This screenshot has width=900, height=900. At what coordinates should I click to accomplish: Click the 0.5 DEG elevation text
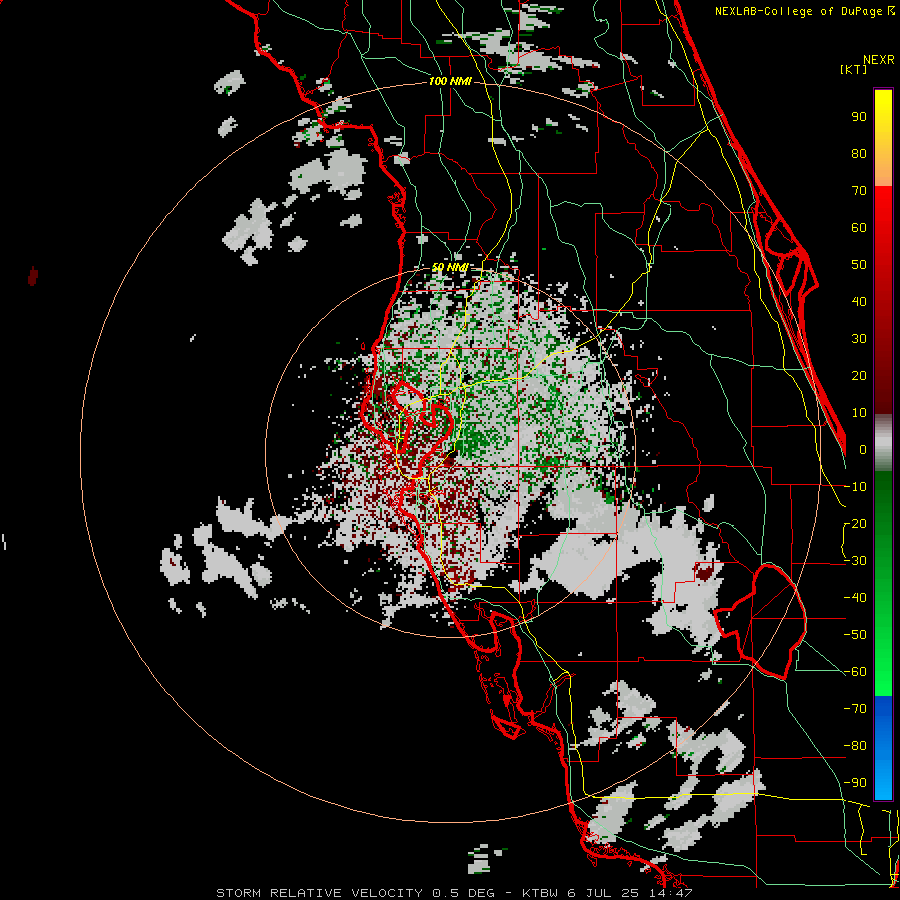[463, 893]
